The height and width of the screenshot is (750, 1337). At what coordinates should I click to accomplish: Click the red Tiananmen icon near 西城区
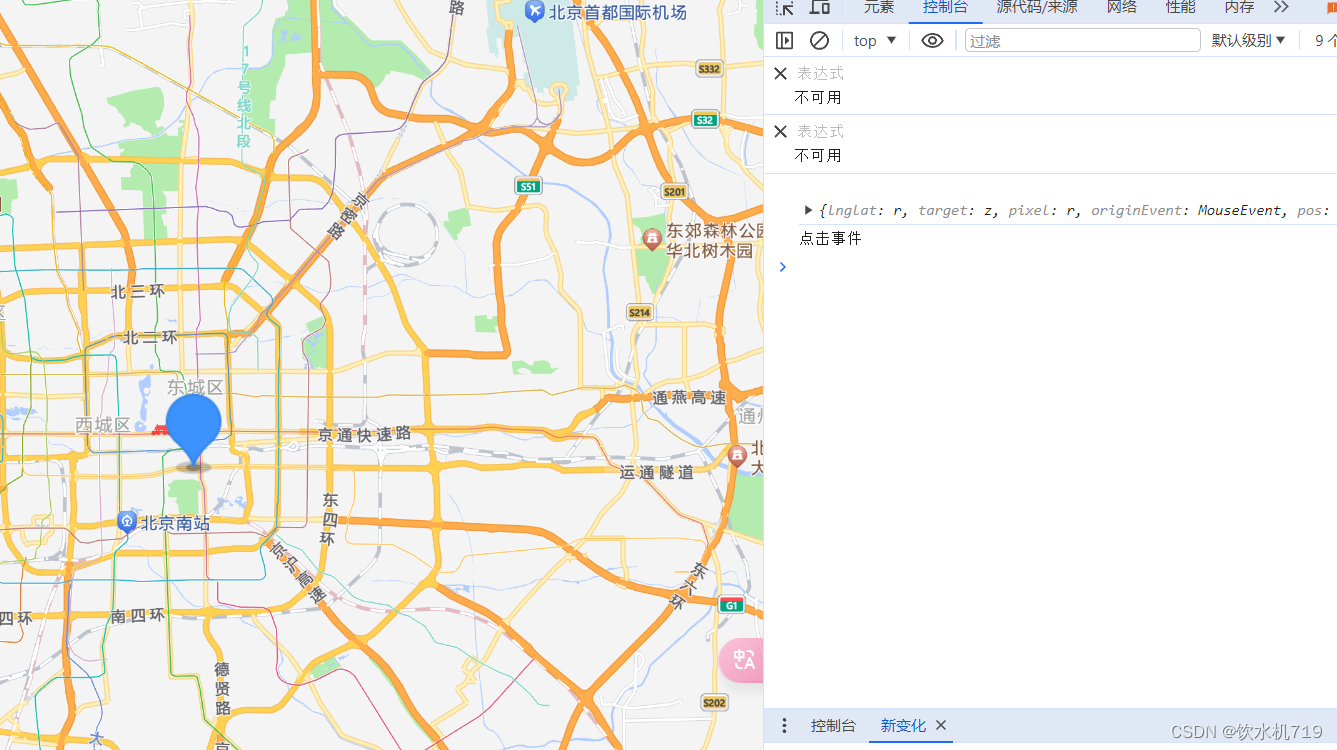[x=160, y=429]
